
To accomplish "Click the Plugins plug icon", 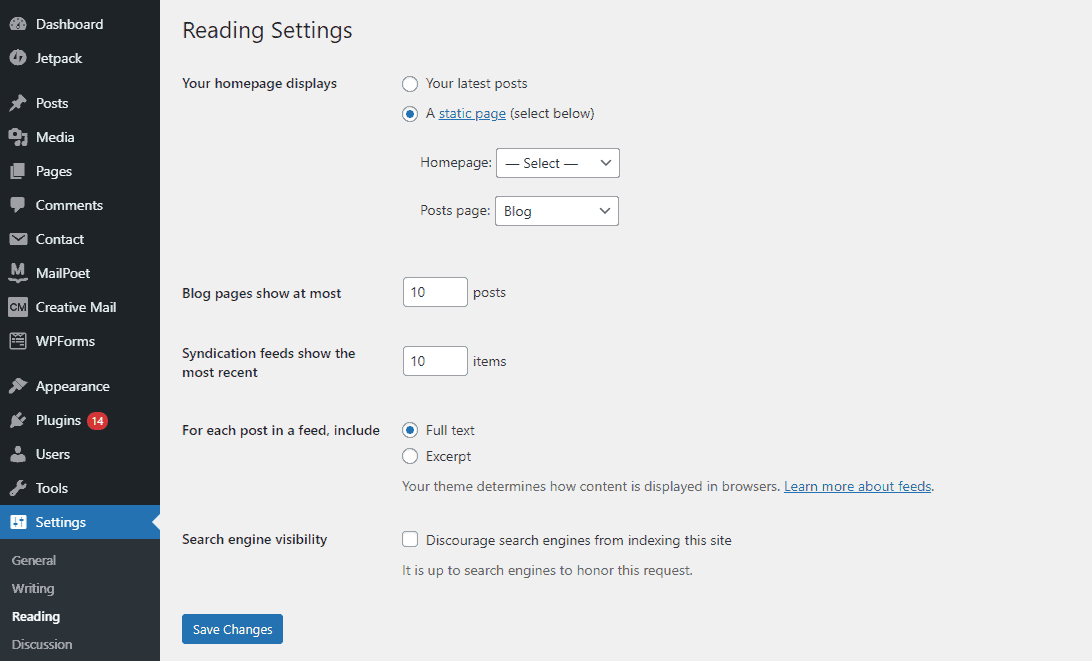I will [x=18, y=420].
